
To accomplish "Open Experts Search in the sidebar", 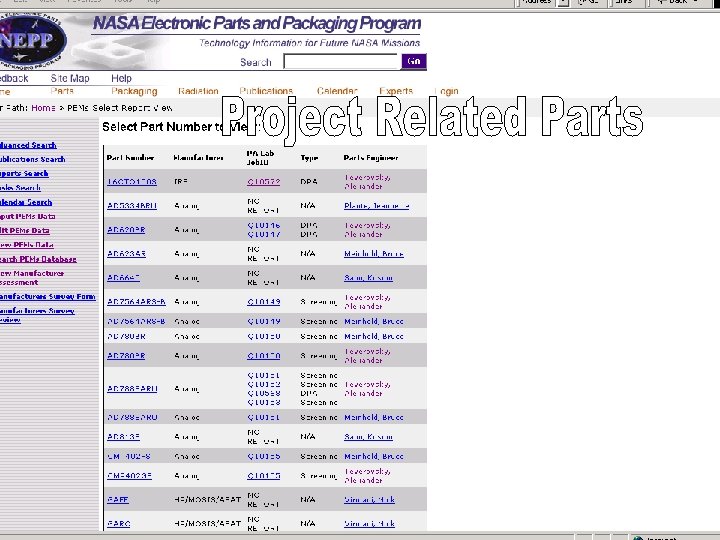I will tap(24, 174).
